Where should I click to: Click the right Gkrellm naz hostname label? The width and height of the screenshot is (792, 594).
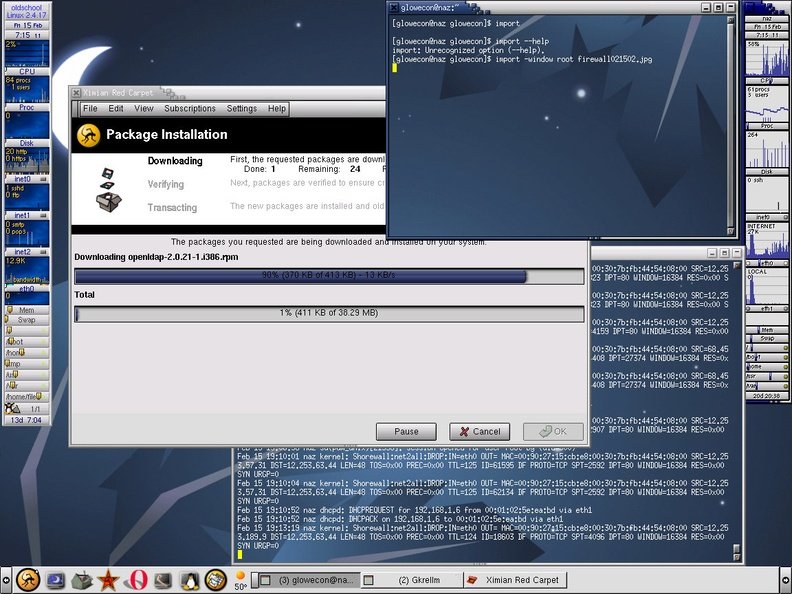pyautogui.click(x=767, y=19)
